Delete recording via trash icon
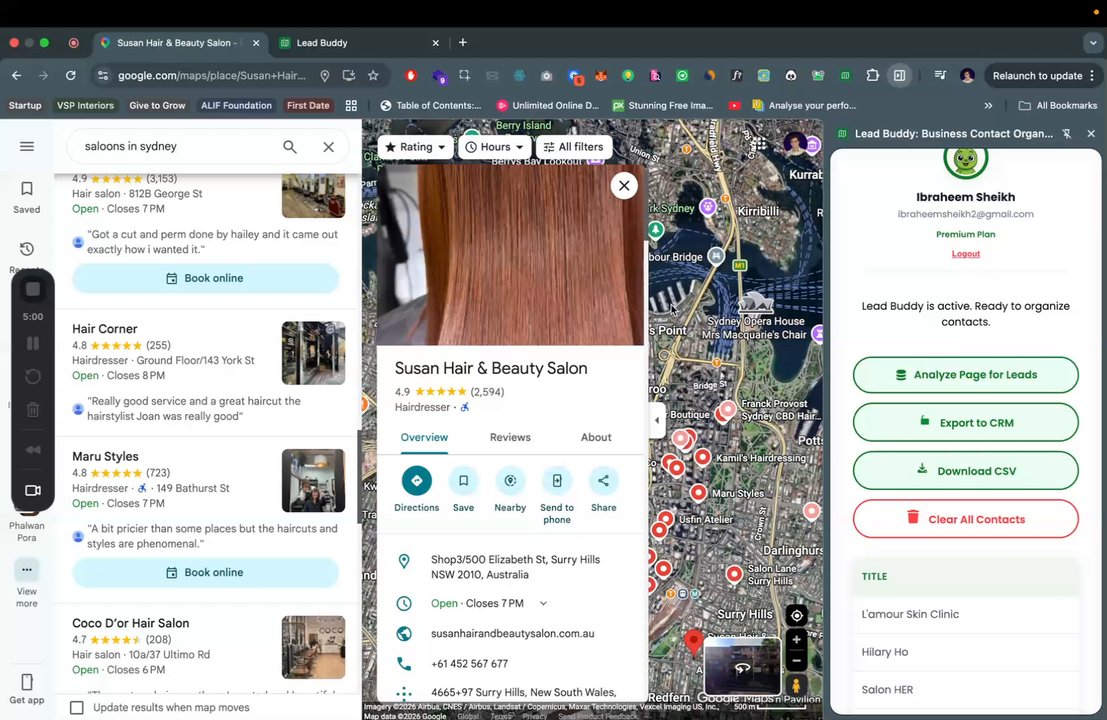This screenshot has height=720, width=1107. pyautogui.click(x=32, y=409)
